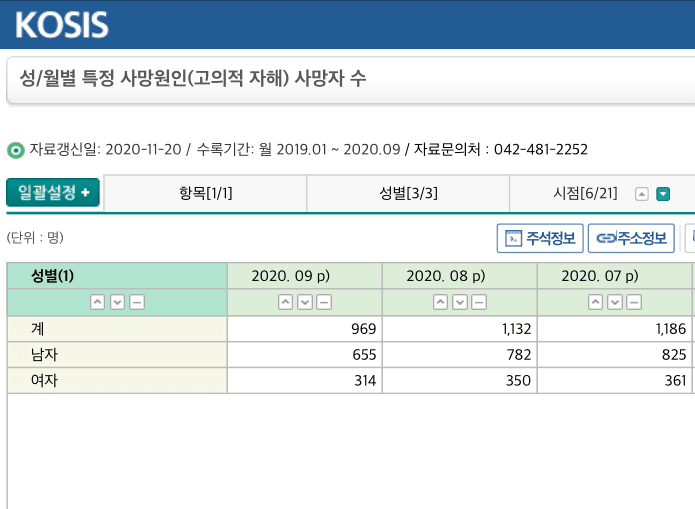The width and height of the screenshot is (695, 509).
Task: Click the KOSIS logo
Action: tap(62, 25)
